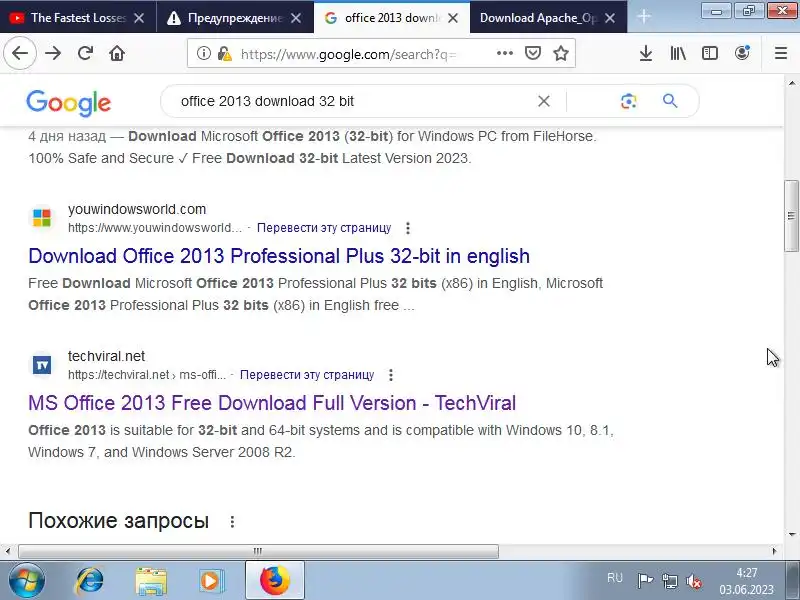The image size is (800, 600).
Task: Toggle the Firefox sidebar view
Action: tap(710, 53)
